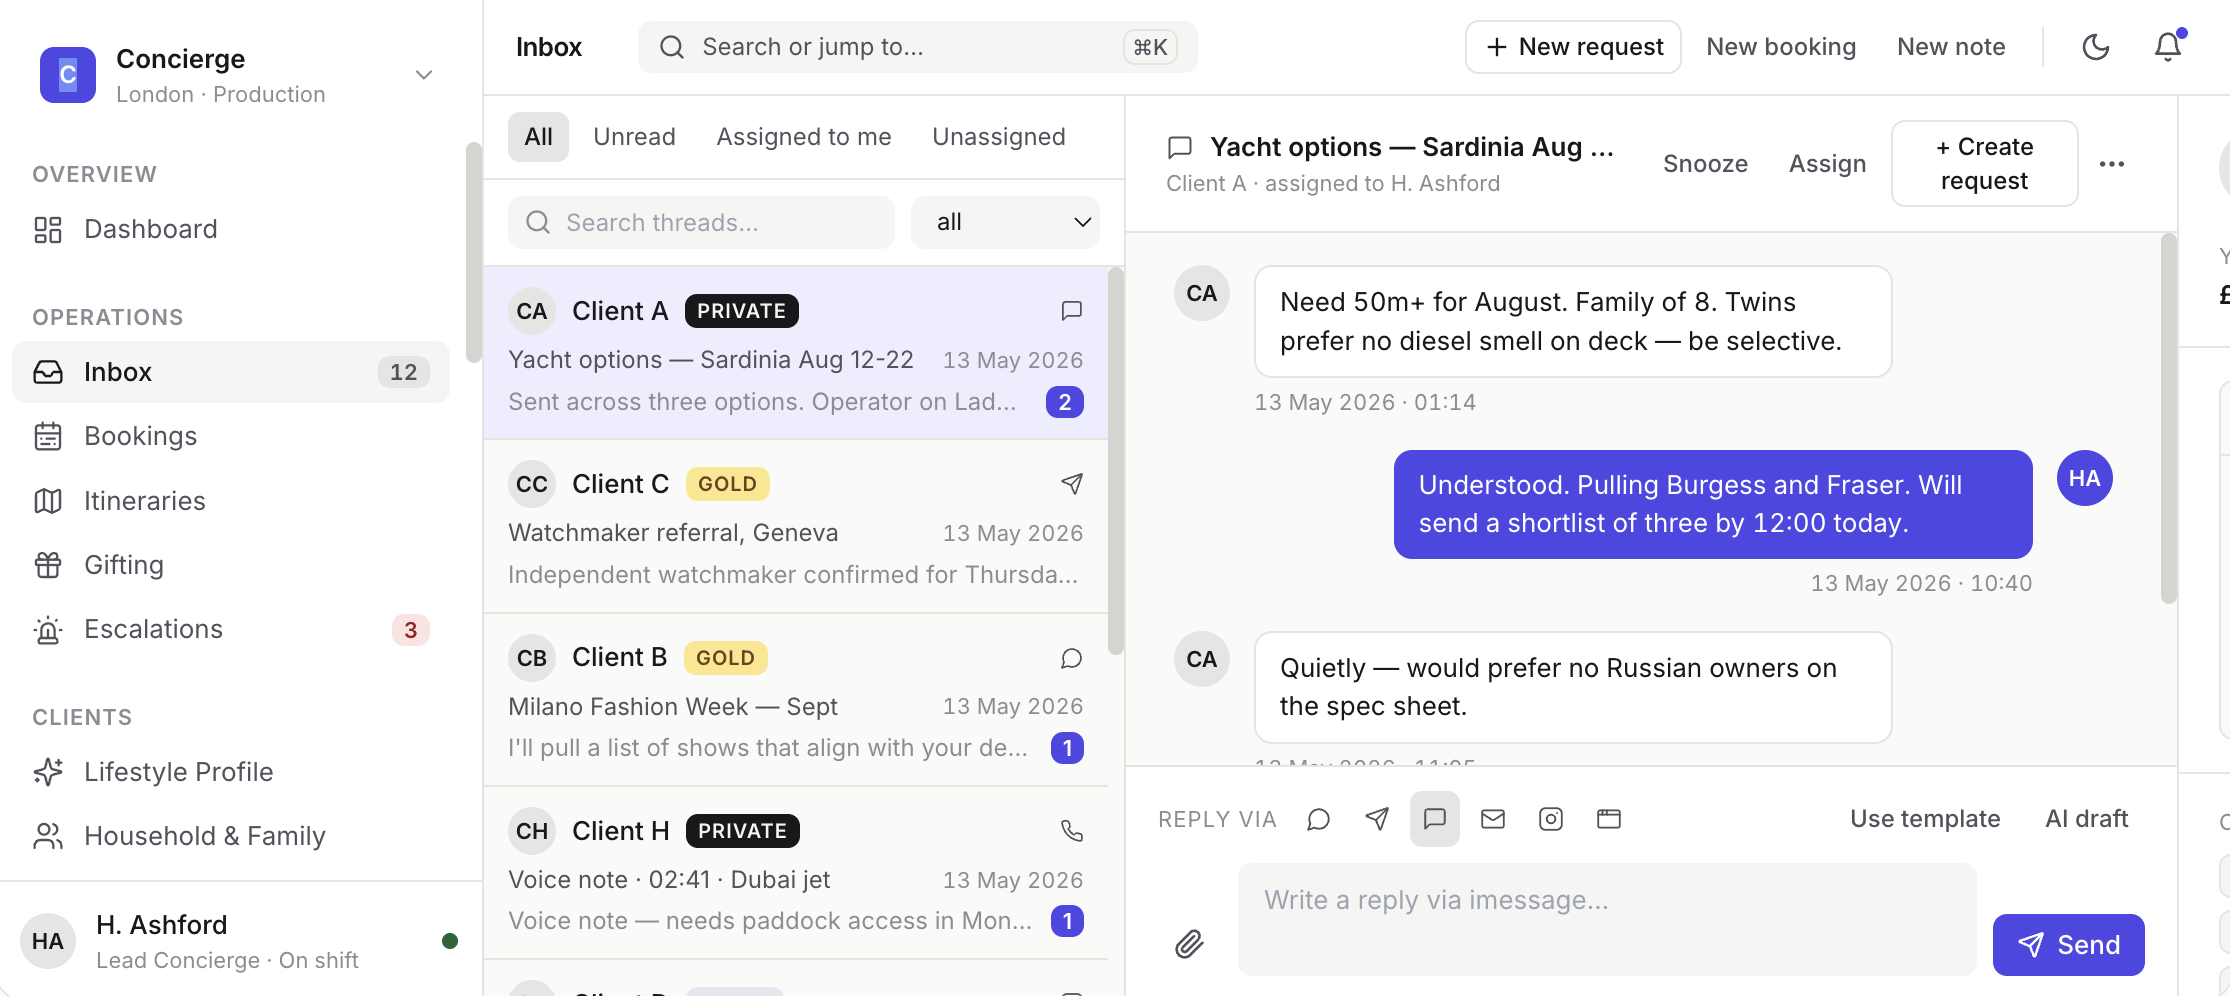Click the phone icon on Client H thread

[x=1072, y=831]
